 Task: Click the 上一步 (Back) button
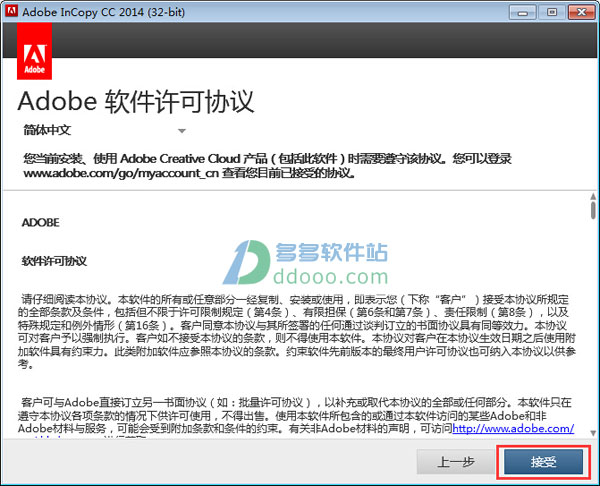tap(456, 462)
